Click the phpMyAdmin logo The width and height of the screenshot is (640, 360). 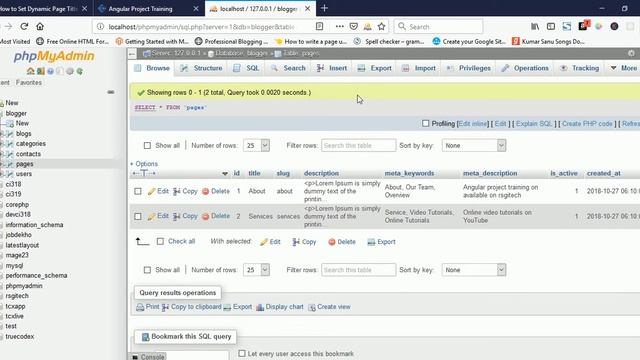click(x=54, y=56)
